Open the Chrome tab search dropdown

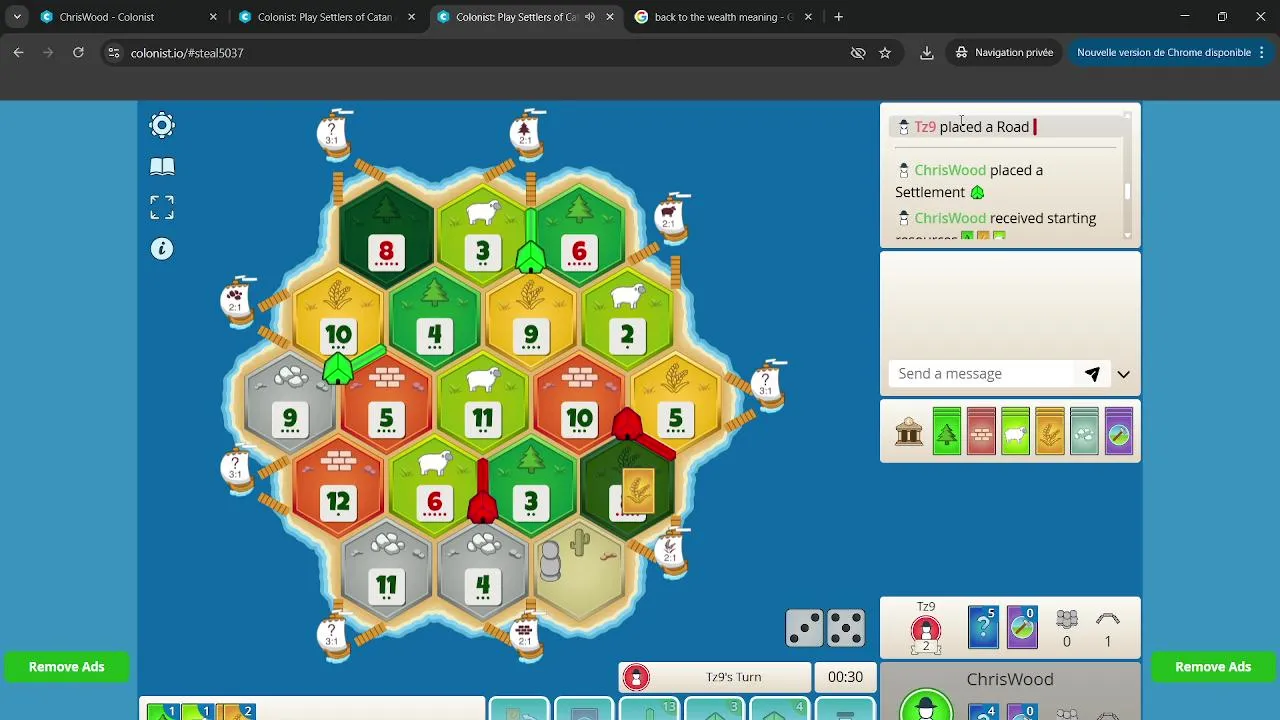(x=17, y=17)
